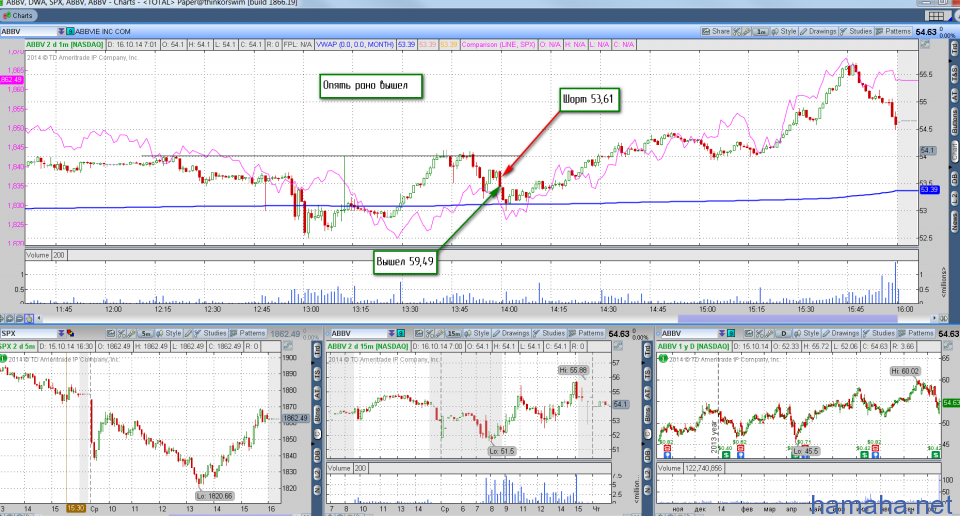The width and height of the screenshot is (960, 516).
Task: Click the Volume study label in main chart
Action: (x=37, y=255)
